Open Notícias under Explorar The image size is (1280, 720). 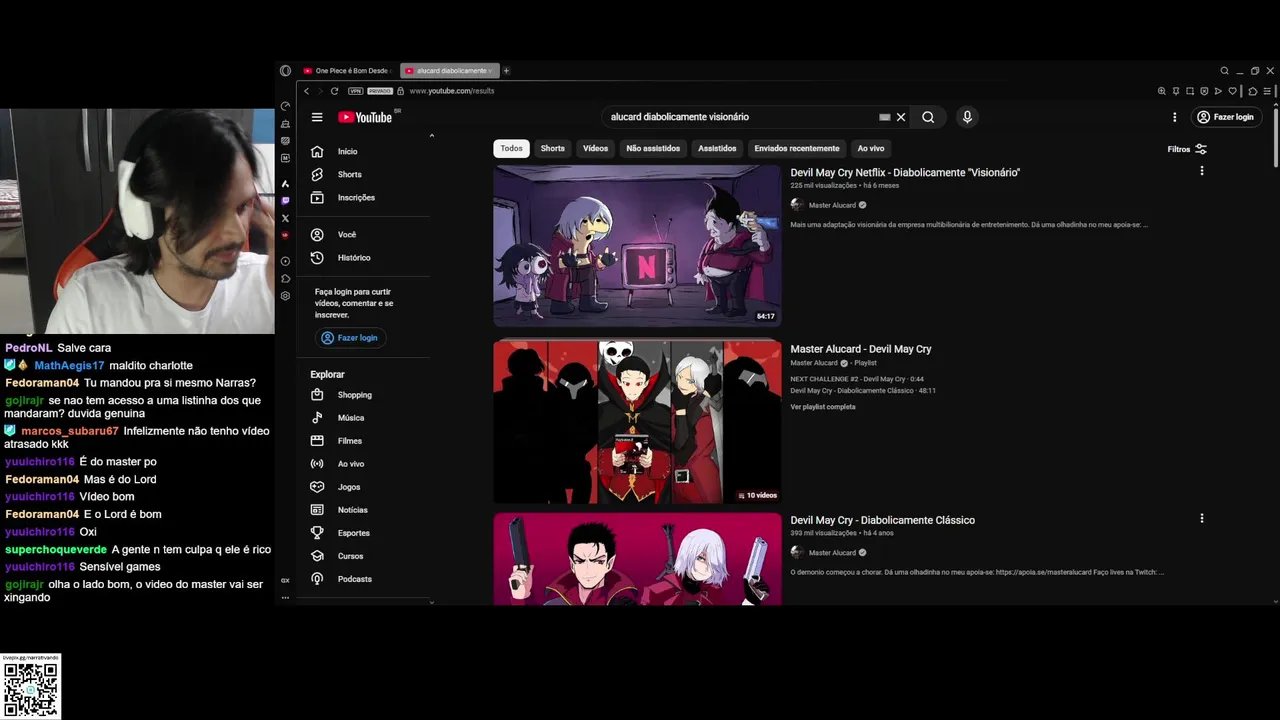363,510
